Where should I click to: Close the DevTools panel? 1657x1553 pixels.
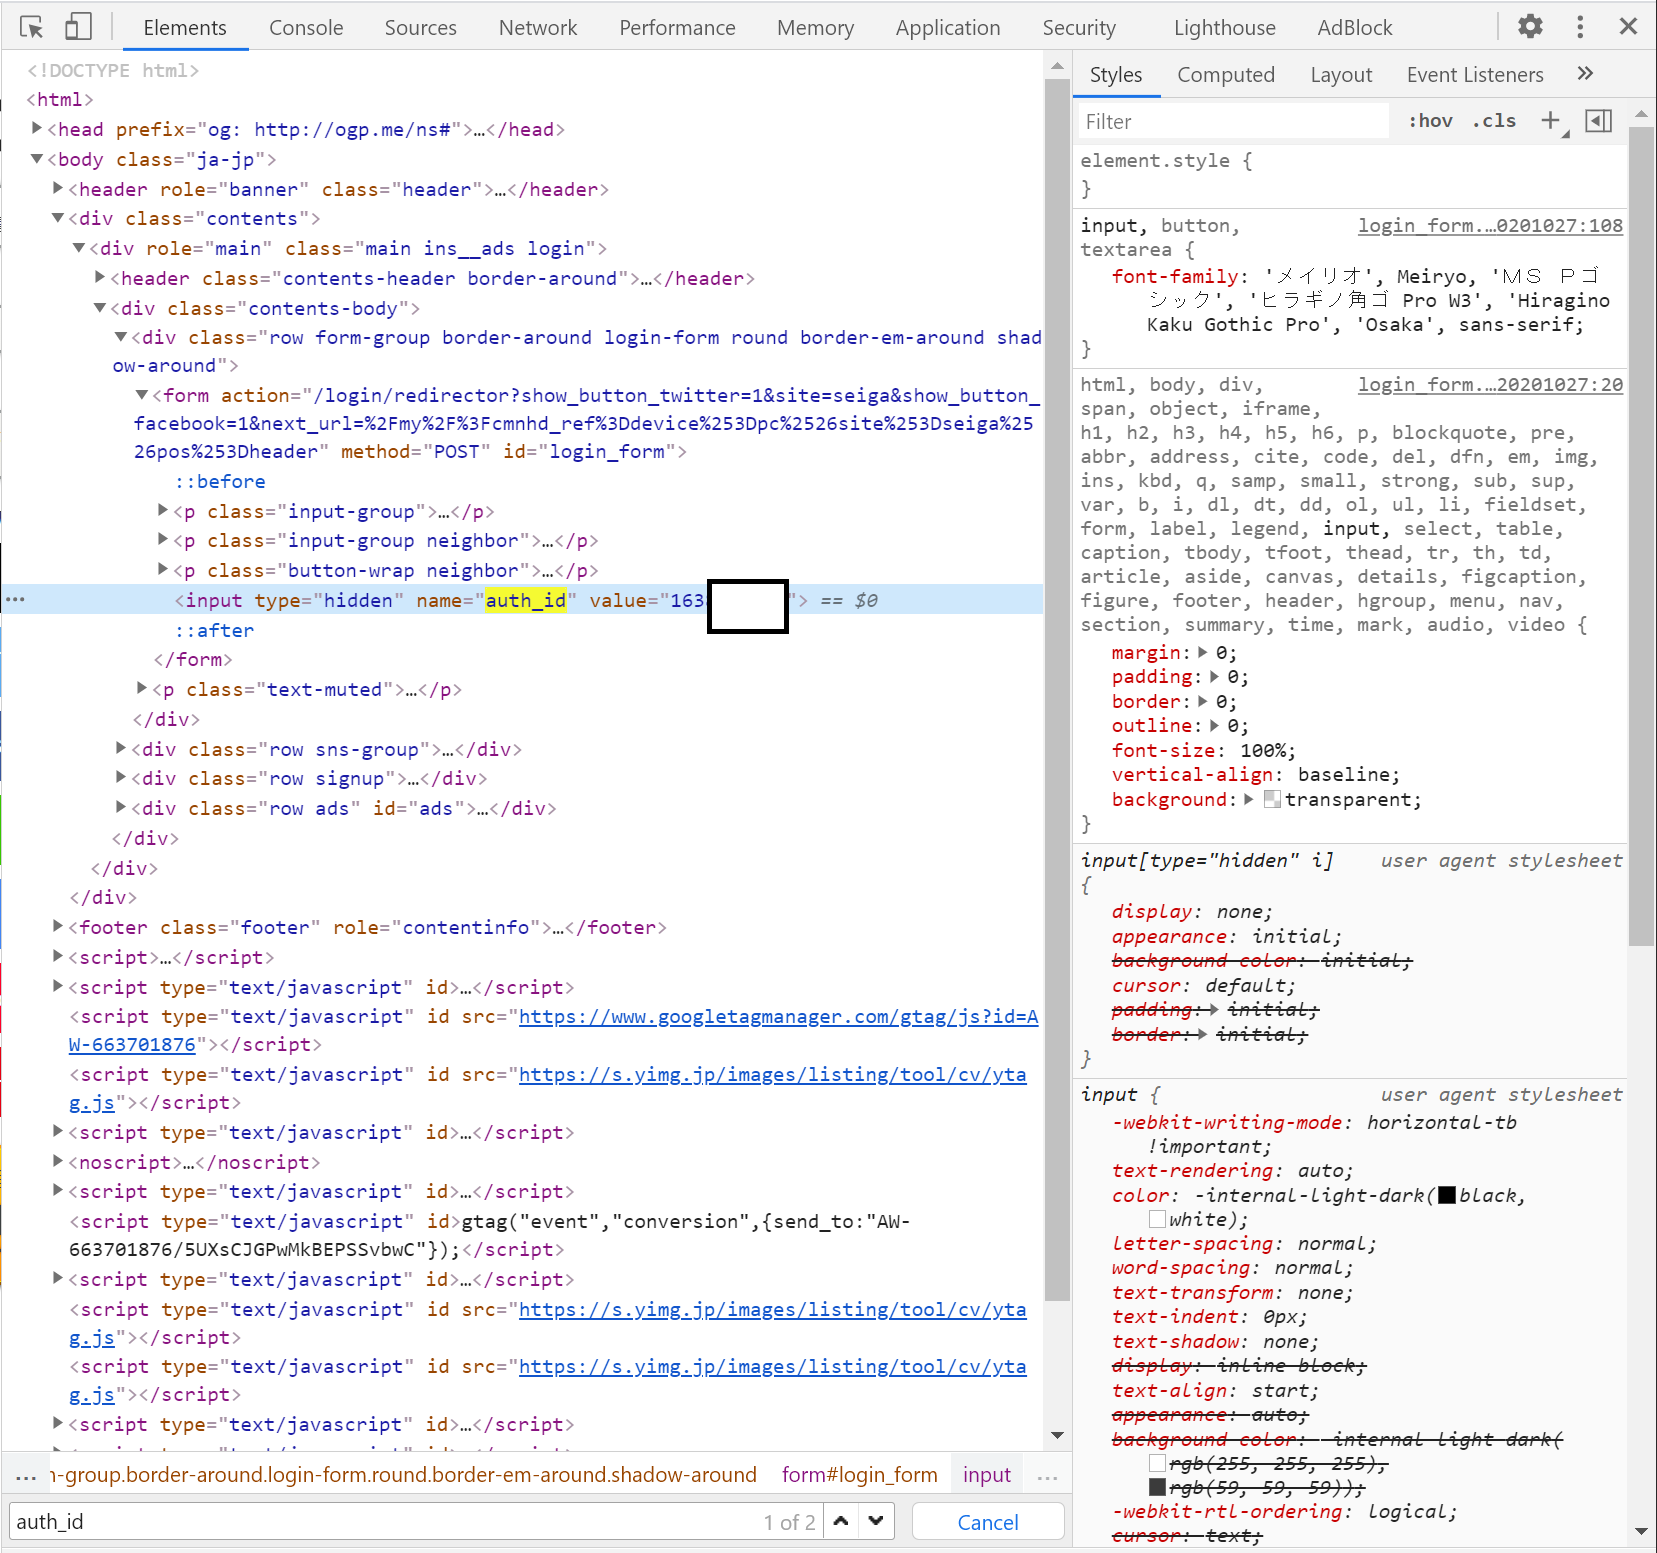(x=1628, y=27)
